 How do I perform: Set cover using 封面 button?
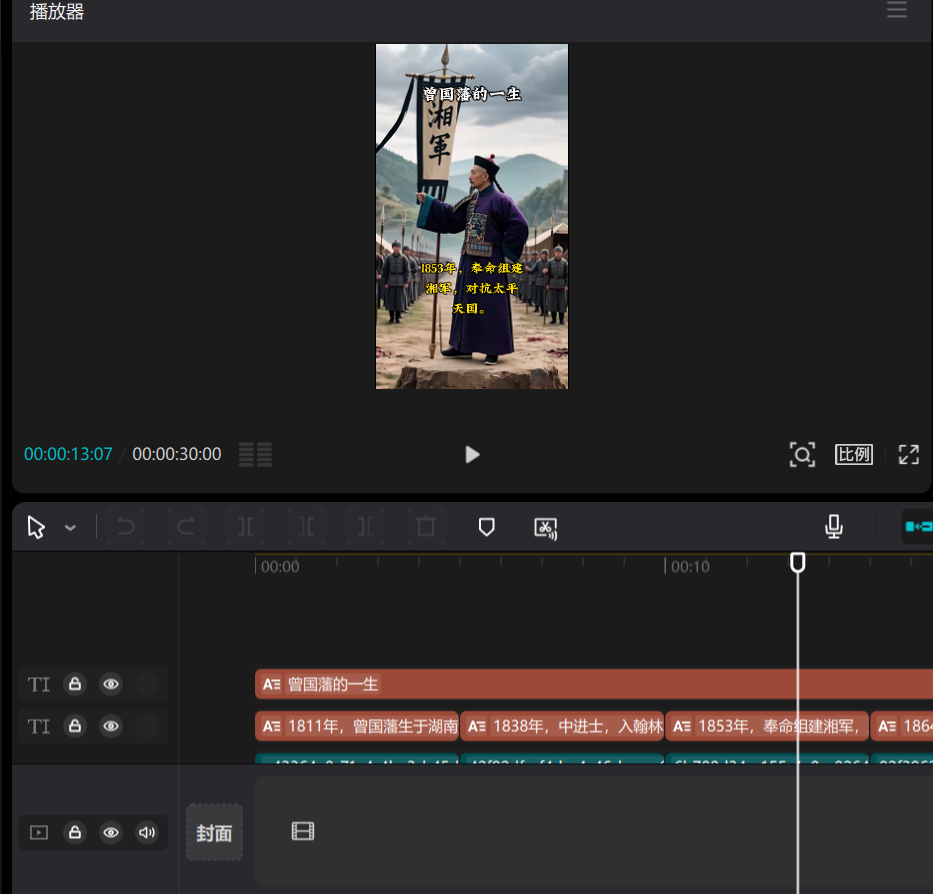214,833
